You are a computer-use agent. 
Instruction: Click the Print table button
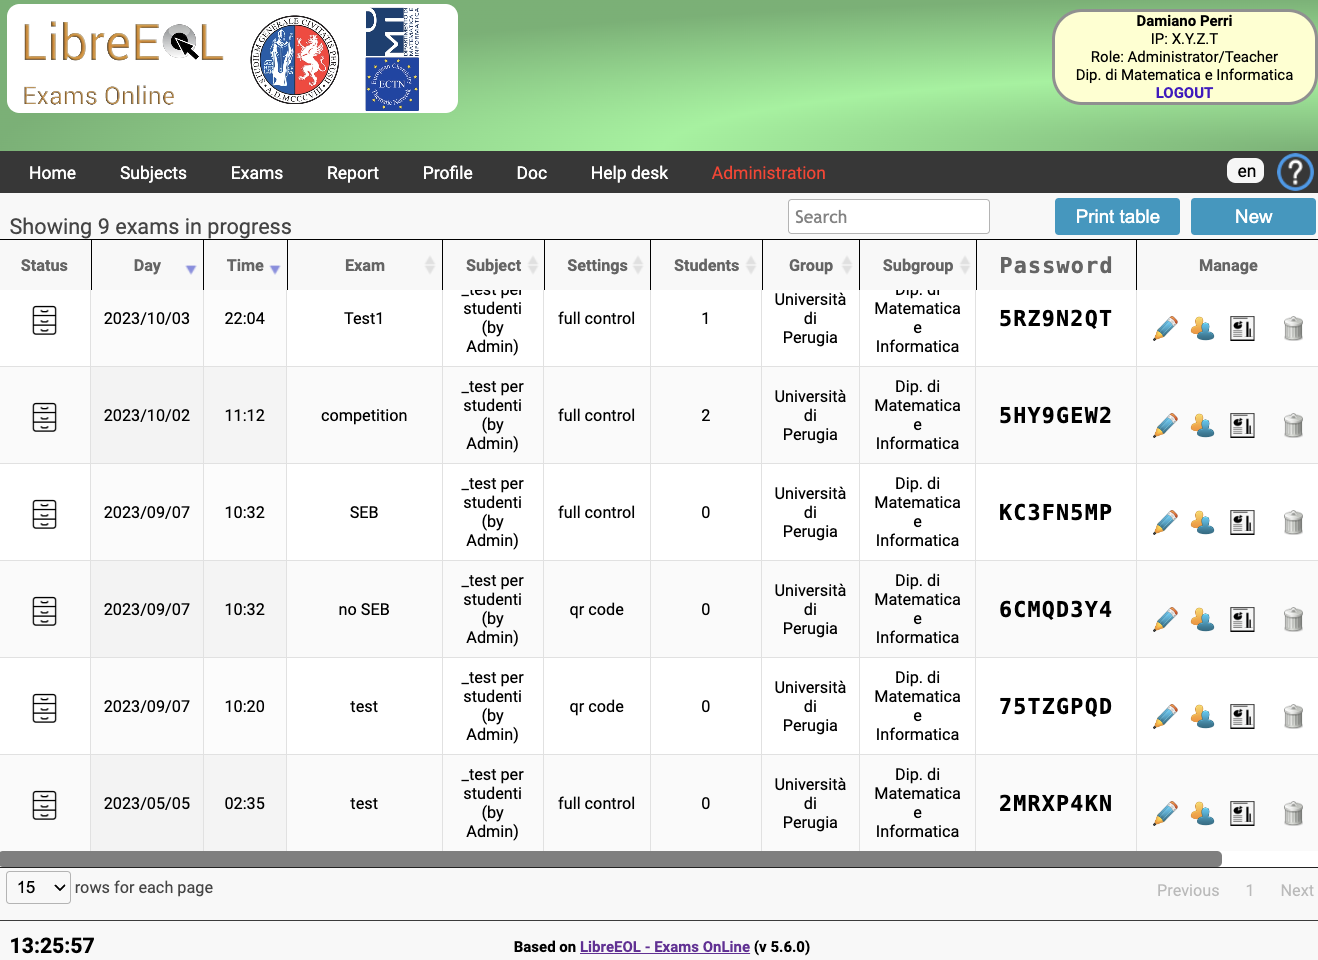pos(1117,217)
